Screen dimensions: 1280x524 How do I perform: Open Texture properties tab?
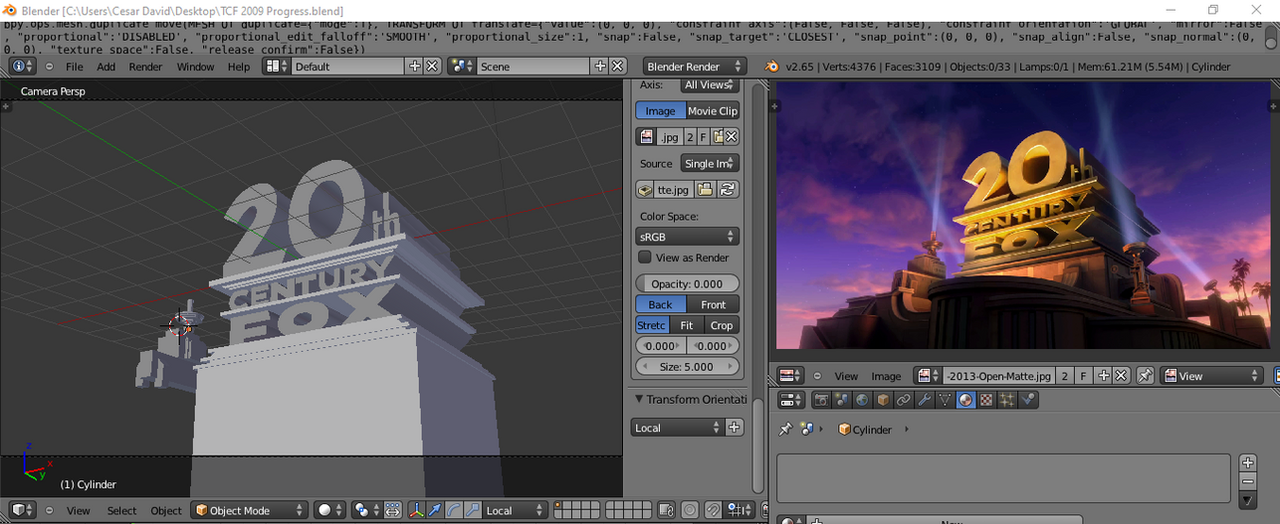pos(985,400)
